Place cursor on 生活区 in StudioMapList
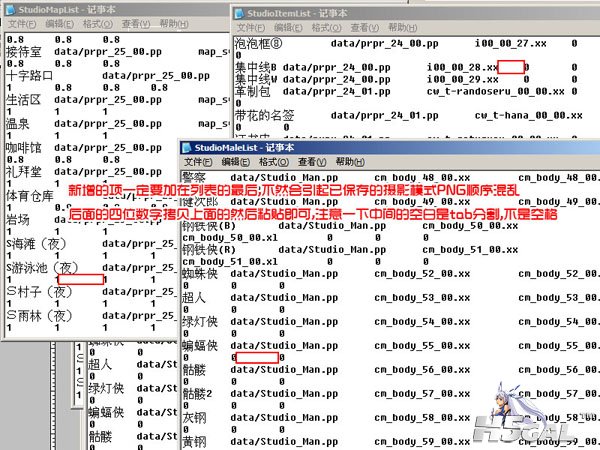Screen dimensions: 600x450 click(24, 100)
